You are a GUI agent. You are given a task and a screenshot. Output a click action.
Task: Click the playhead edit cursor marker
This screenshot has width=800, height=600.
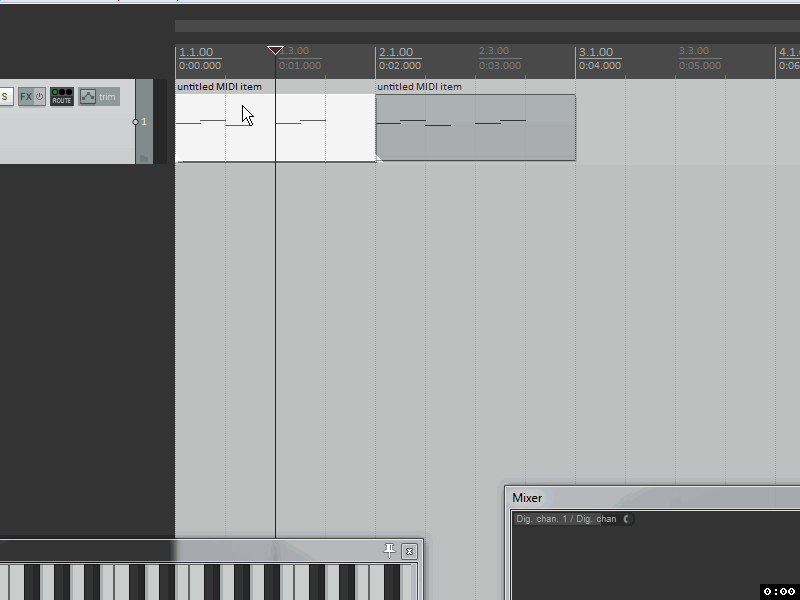pyautogui.click(x=276, y=50)
